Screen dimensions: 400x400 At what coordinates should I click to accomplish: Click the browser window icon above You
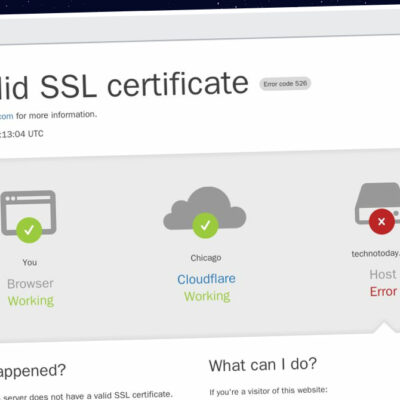pyautogui.click(x=28, y=213)
